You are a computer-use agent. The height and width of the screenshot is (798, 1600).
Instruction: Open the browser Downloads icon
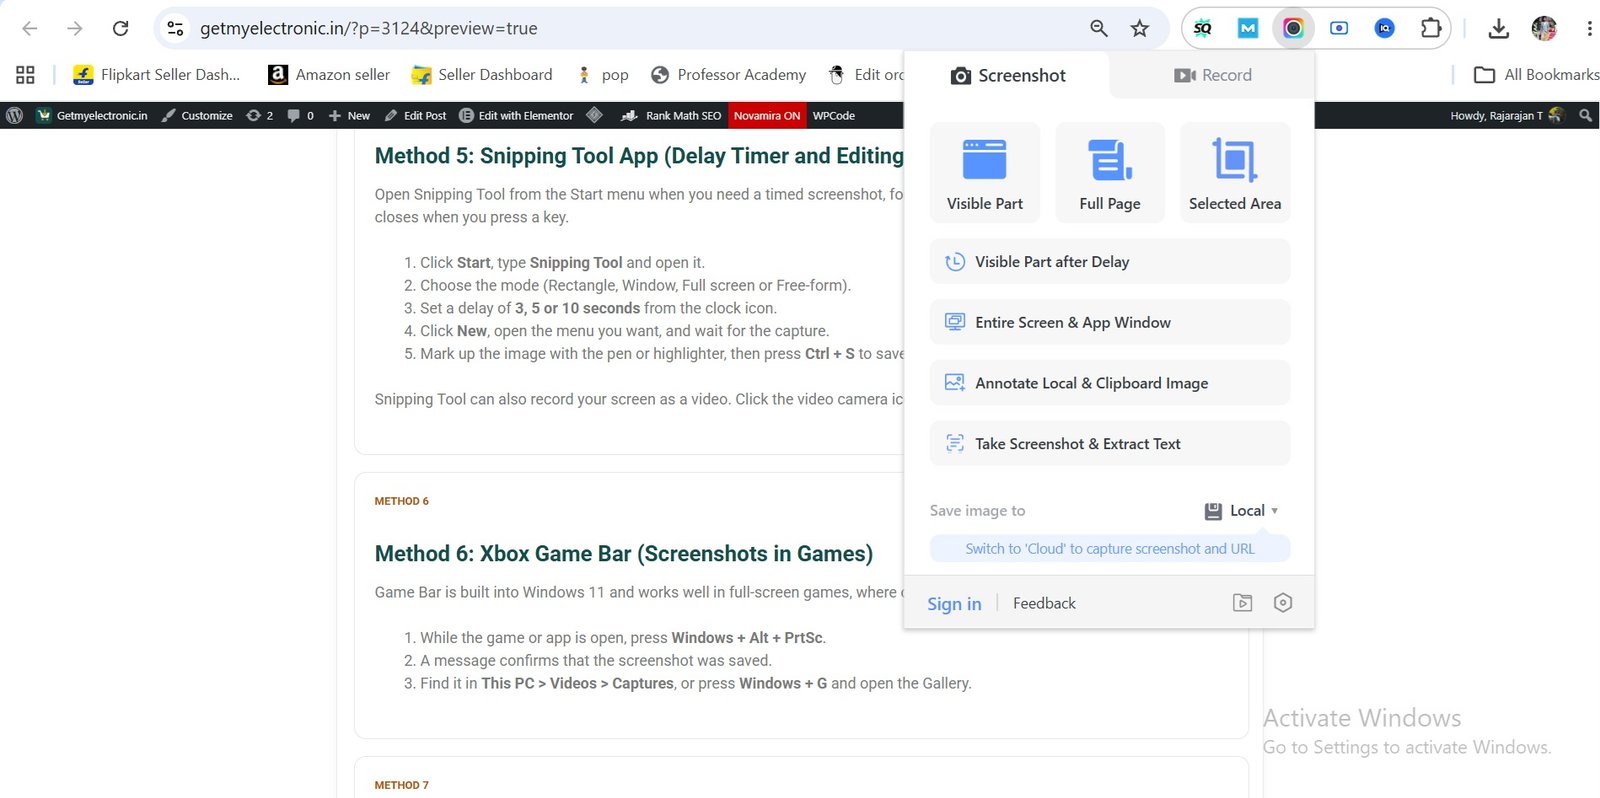pyautogui.click(x=1498, y=29)
